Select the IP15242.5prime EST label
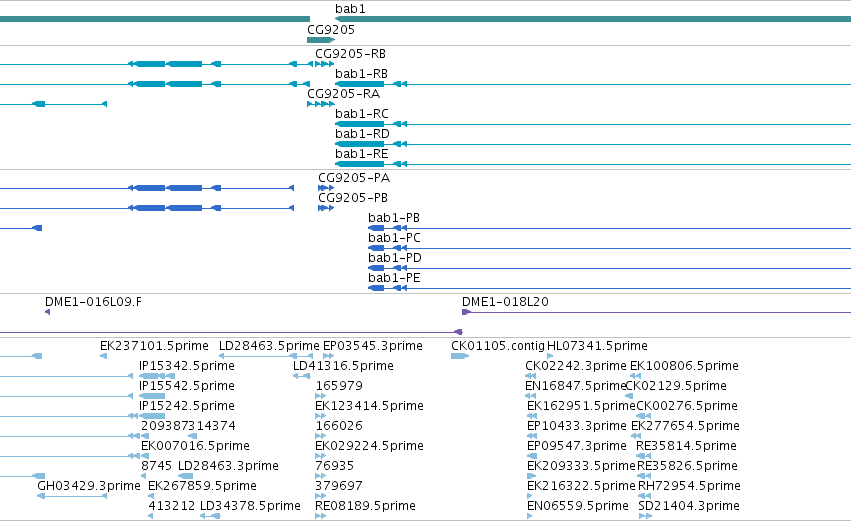 187,406
